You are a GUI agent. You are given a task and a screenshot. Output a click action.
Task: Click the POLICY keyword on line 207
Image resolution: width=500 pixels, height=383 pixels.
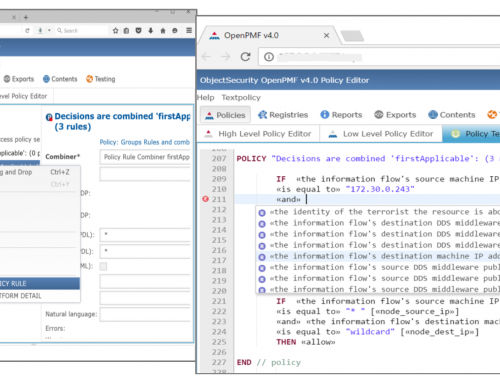point(251,159)
